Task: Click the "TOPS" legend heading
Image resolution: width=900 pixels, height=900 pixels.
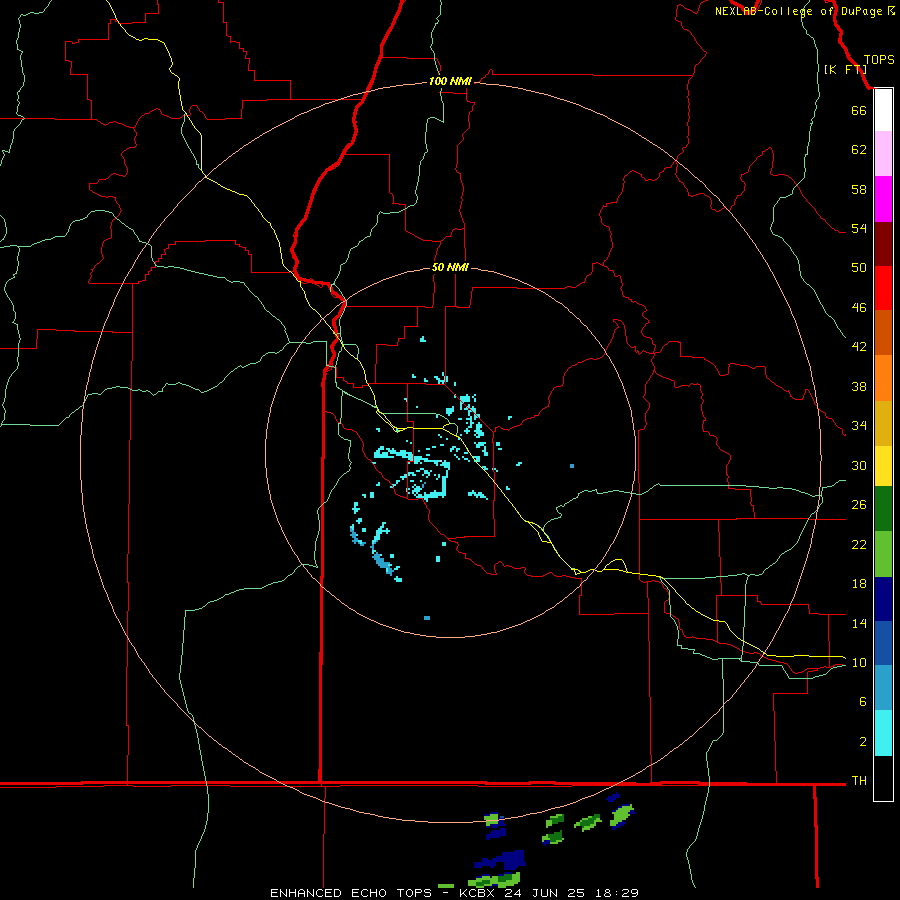Action: coord(879,60)
